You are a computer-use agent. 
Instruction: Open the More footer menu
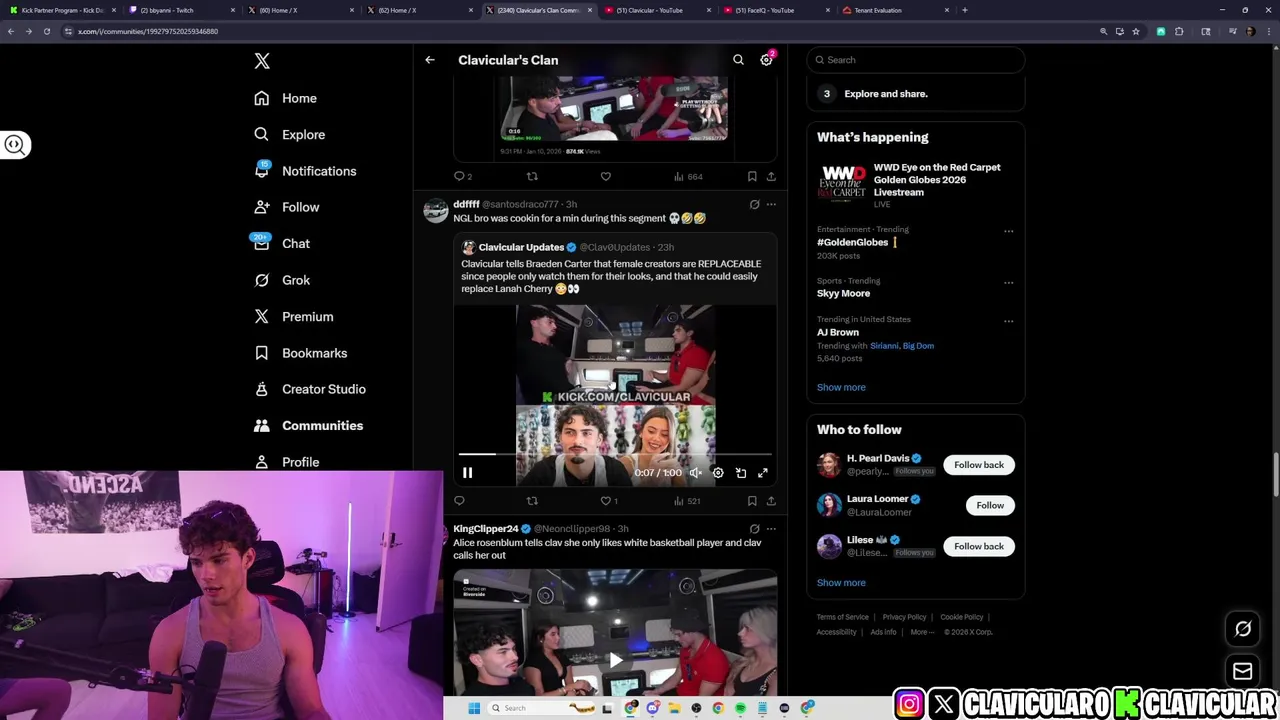click(x=922, y=632)
